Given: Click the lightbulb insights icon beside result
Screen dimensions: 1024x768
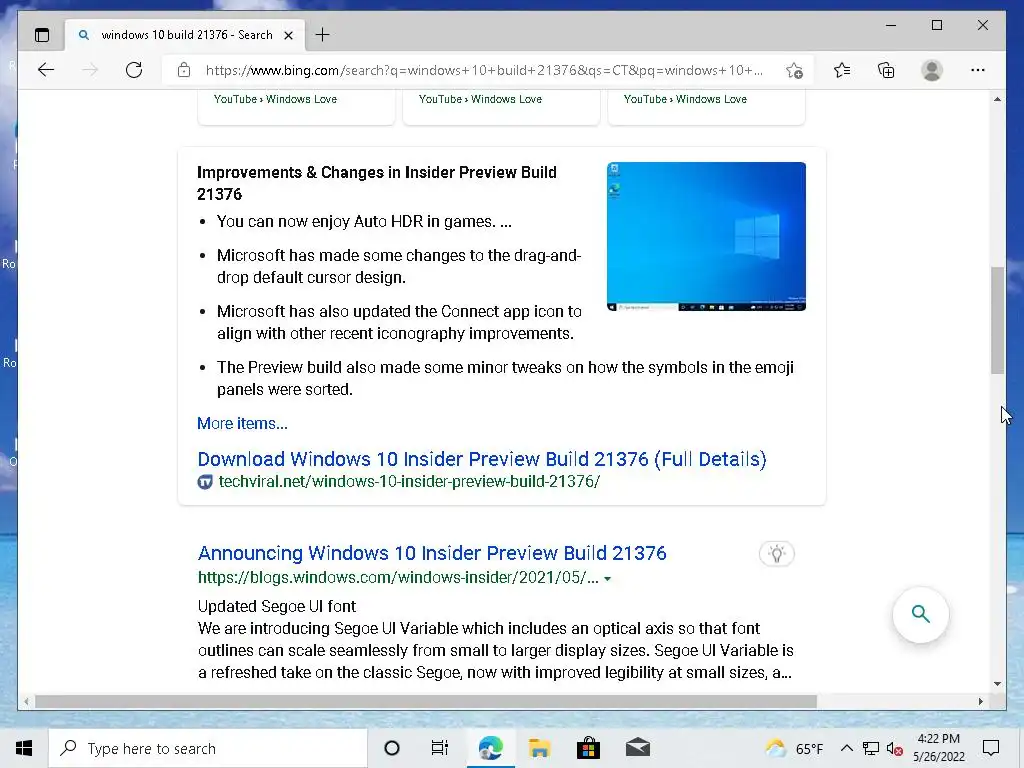Looking at the screenshot, I should [776, 554].
